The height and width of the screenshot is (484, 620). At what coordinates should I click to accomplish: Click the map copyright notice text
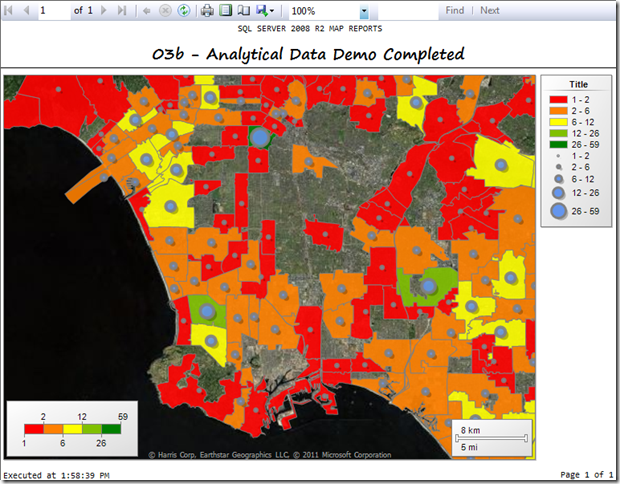click(270, 455)
